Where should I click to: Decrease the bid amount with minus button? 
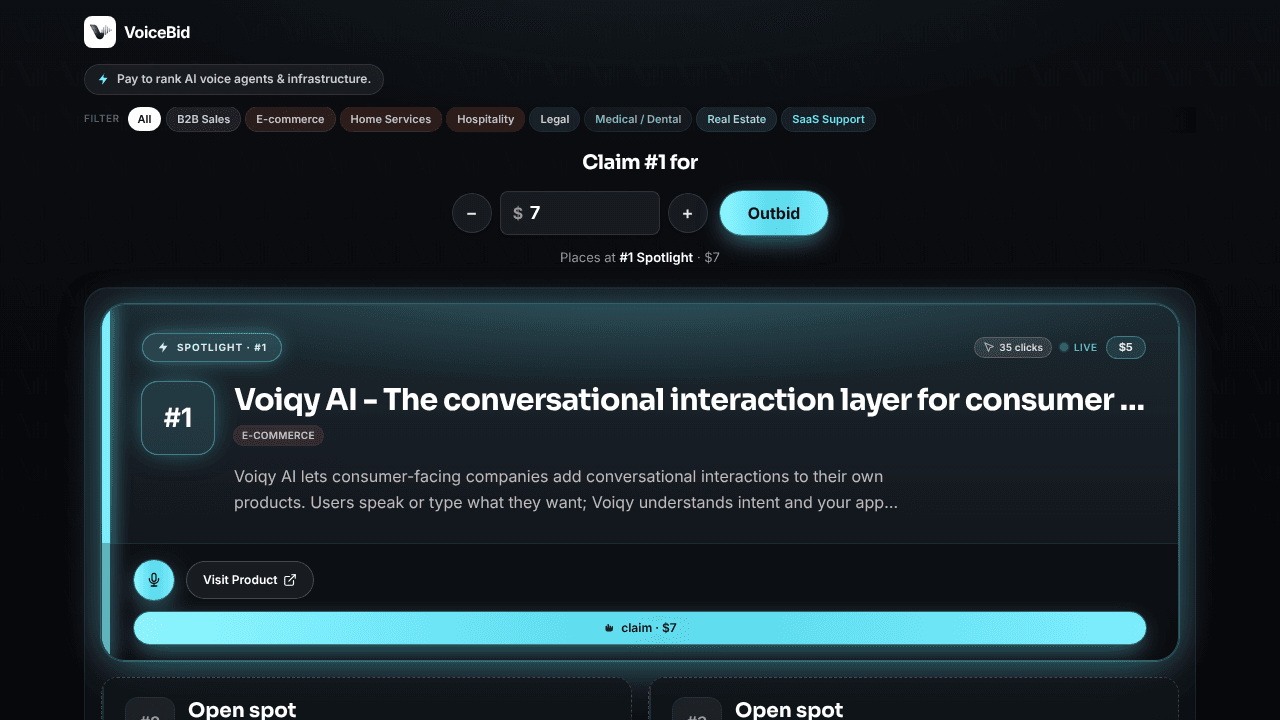tap(472, 213)
